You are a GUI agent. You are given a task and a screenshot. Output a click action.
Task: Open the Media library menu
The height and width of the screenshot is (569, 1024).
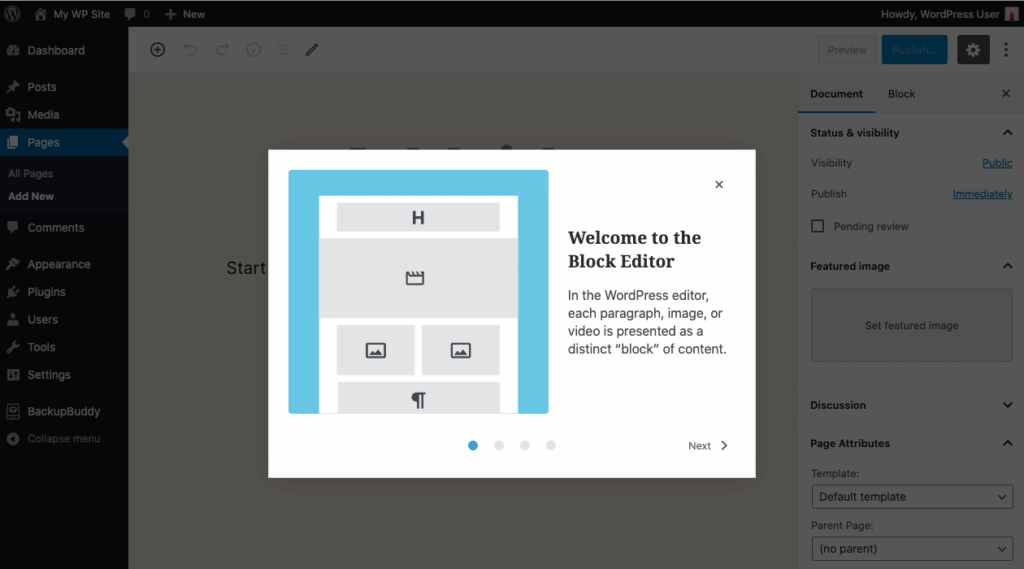[x=43, y=114]
